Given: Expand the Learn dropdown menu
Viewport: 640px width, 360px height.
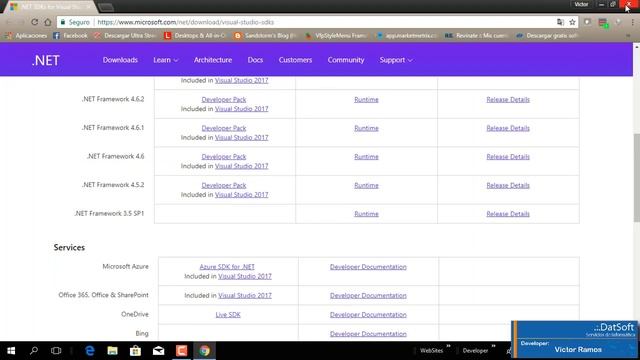Looking at the screenshot, I should [165, 60].
